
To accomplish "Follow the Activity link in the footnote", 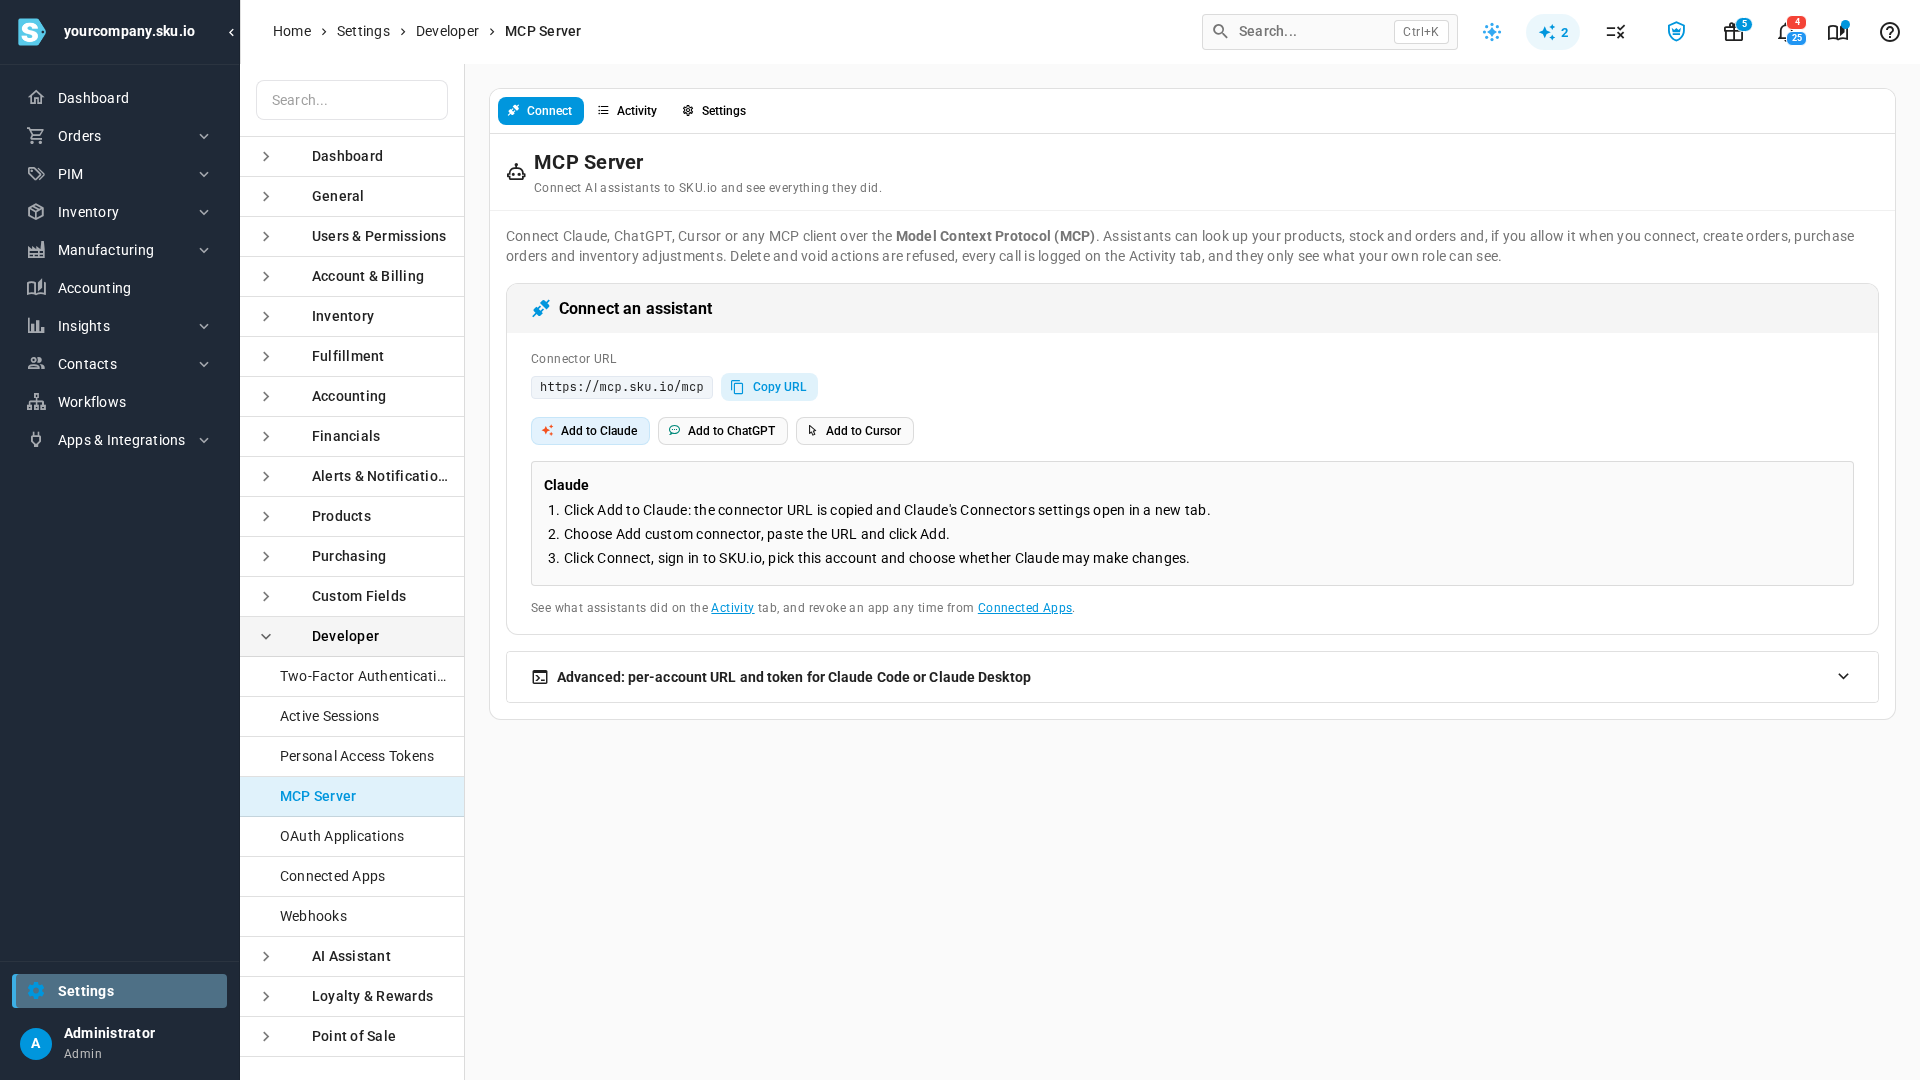I will coord(732,608).
